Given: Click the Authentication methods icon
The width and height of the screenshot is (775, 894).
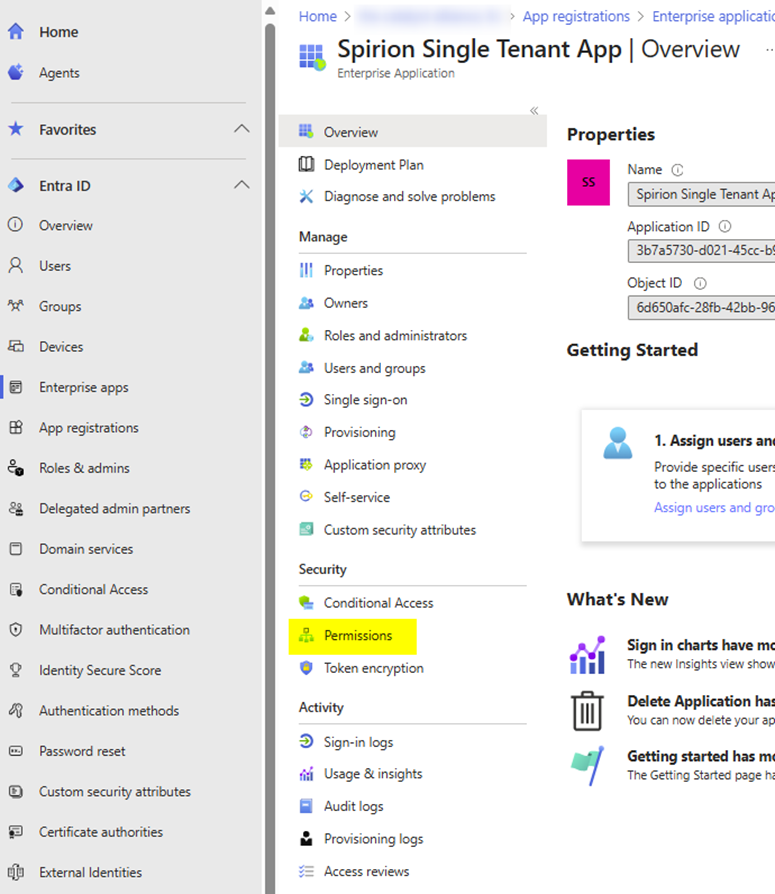Looking at the screenshot, I should click(x=16, y=710).
